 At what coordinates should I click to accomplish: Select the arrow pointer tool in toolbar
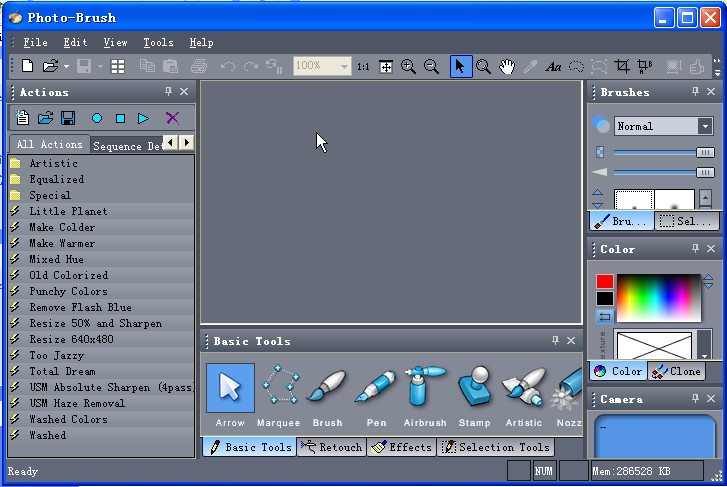[x=461, y=66]
